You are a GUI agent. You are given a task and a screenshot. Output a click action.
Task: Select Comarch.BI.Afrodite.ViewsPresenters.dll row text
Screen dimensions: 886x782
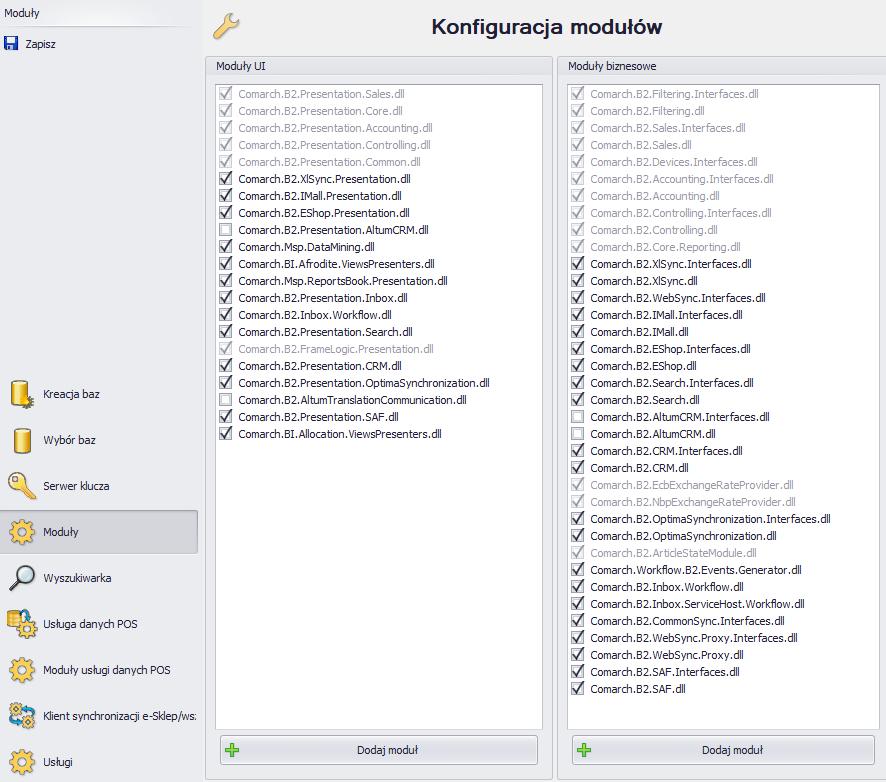pos(336,264)
